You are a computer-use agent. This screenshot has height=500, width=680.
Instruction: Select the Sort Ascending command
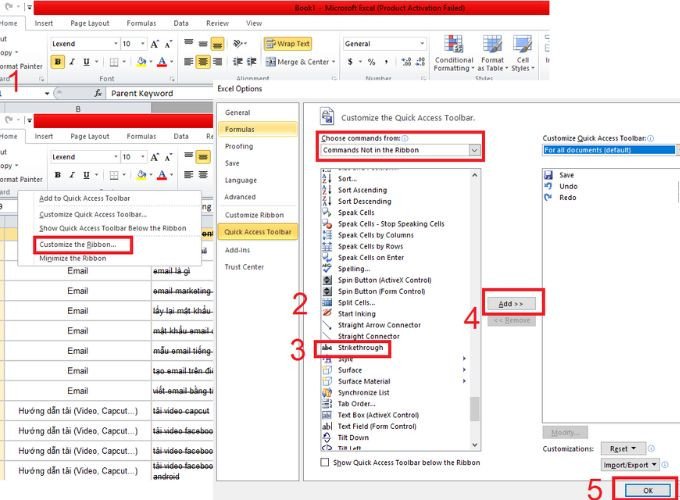tap(363, 190)
